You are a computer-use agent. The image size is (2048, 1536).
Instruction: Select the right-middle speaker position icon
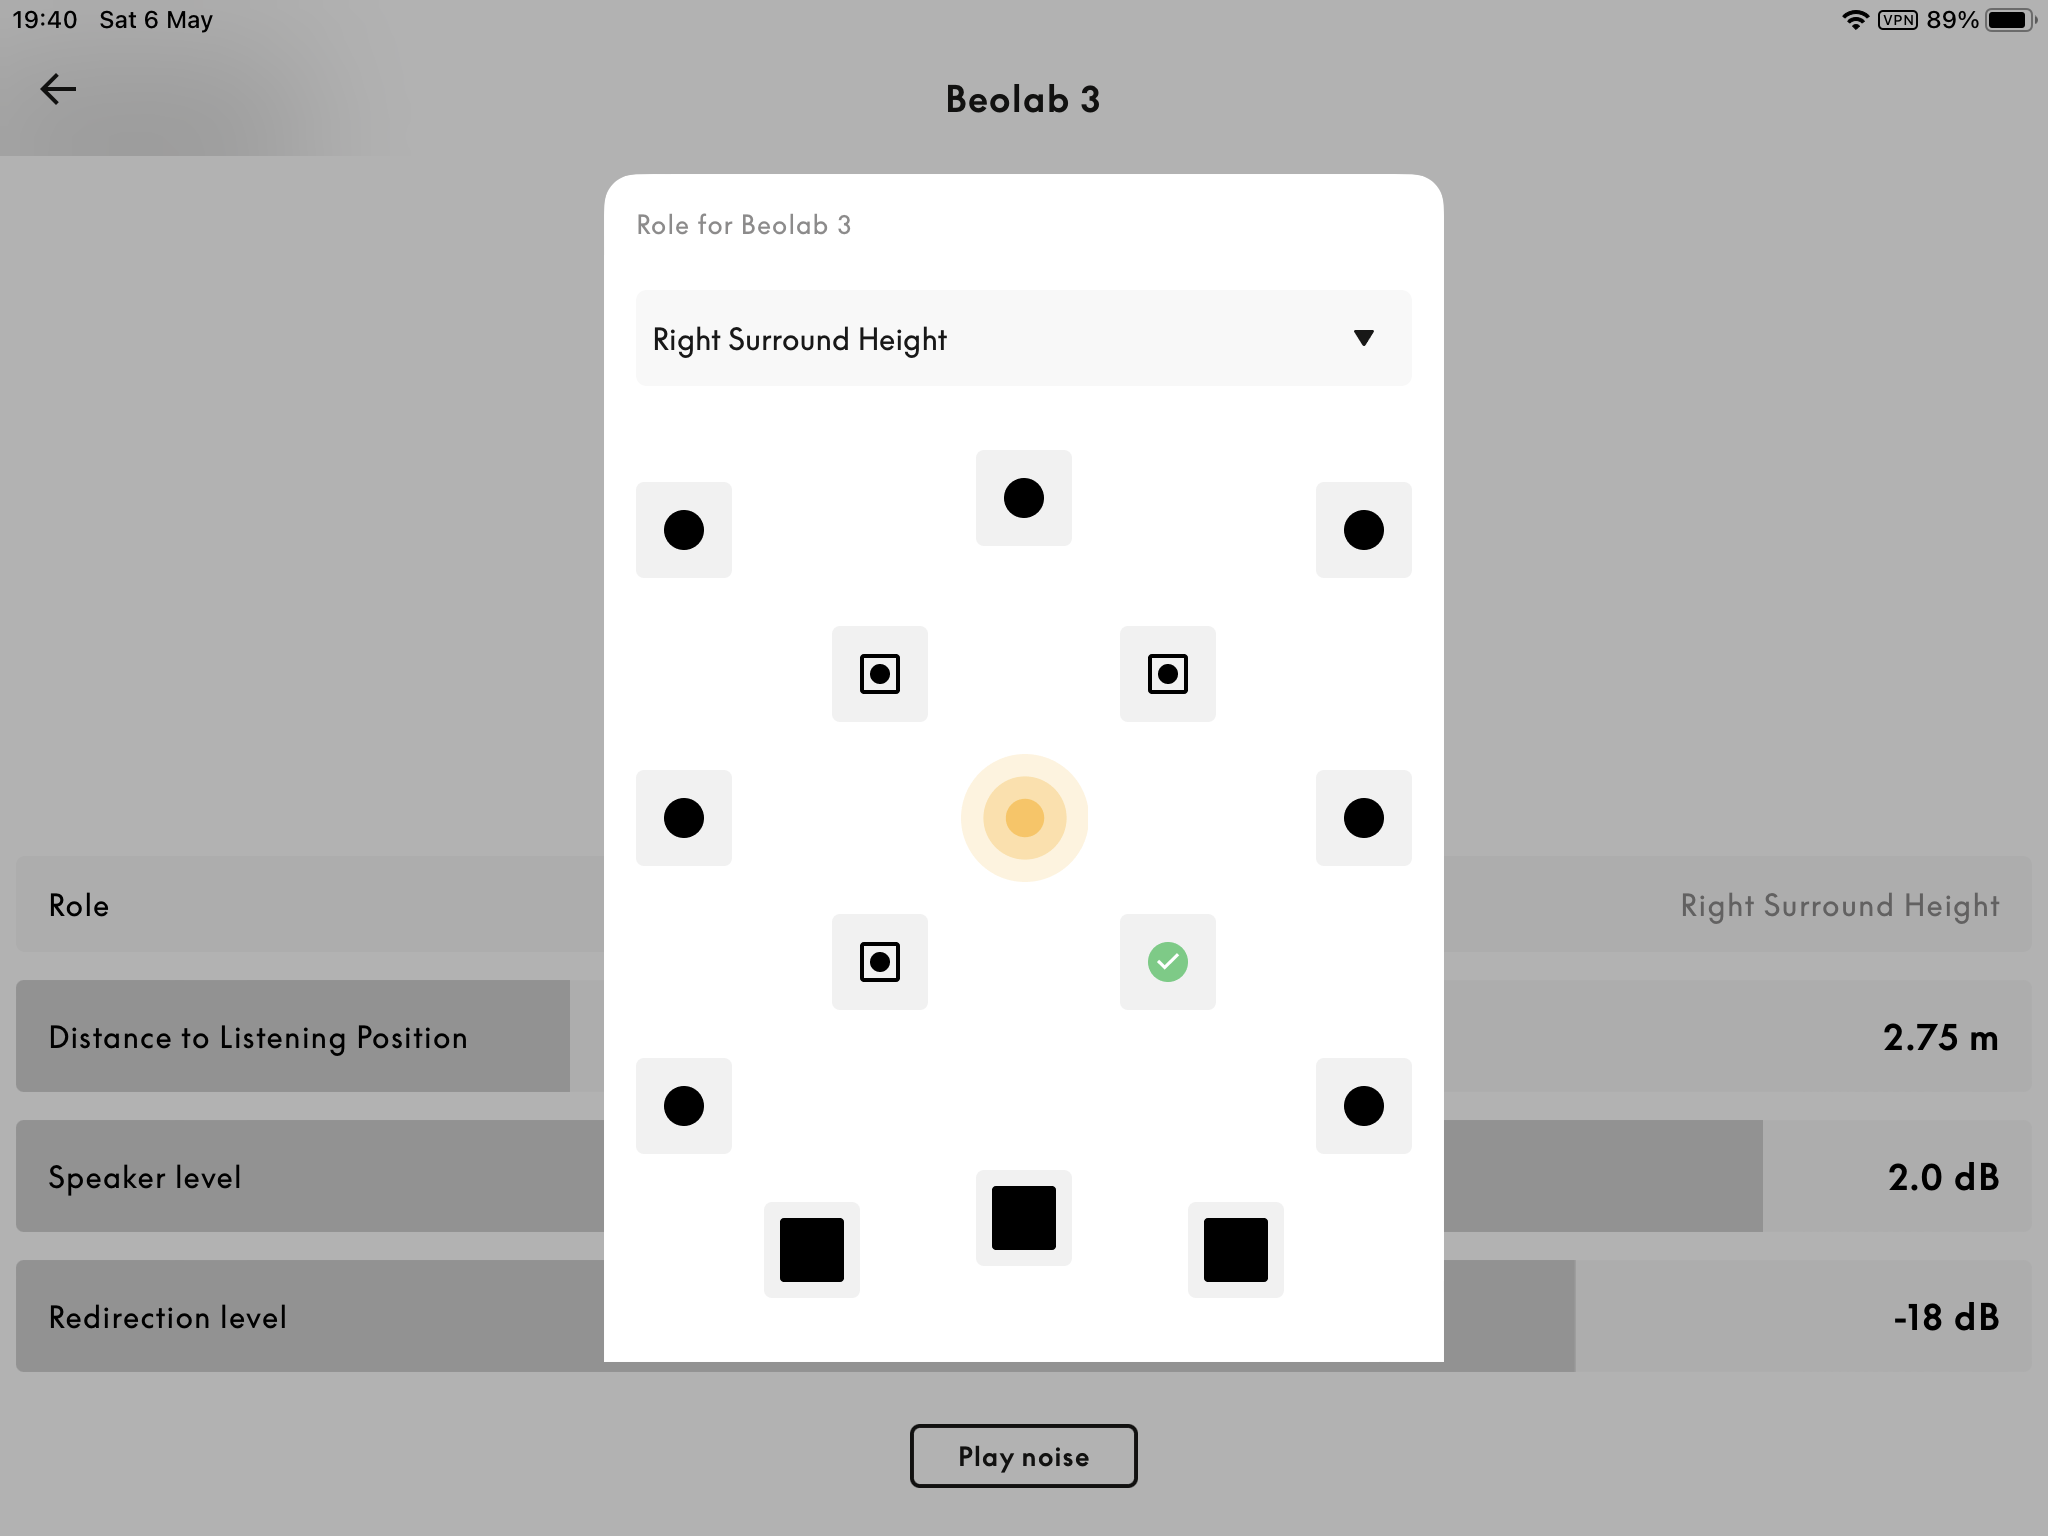1361,816
